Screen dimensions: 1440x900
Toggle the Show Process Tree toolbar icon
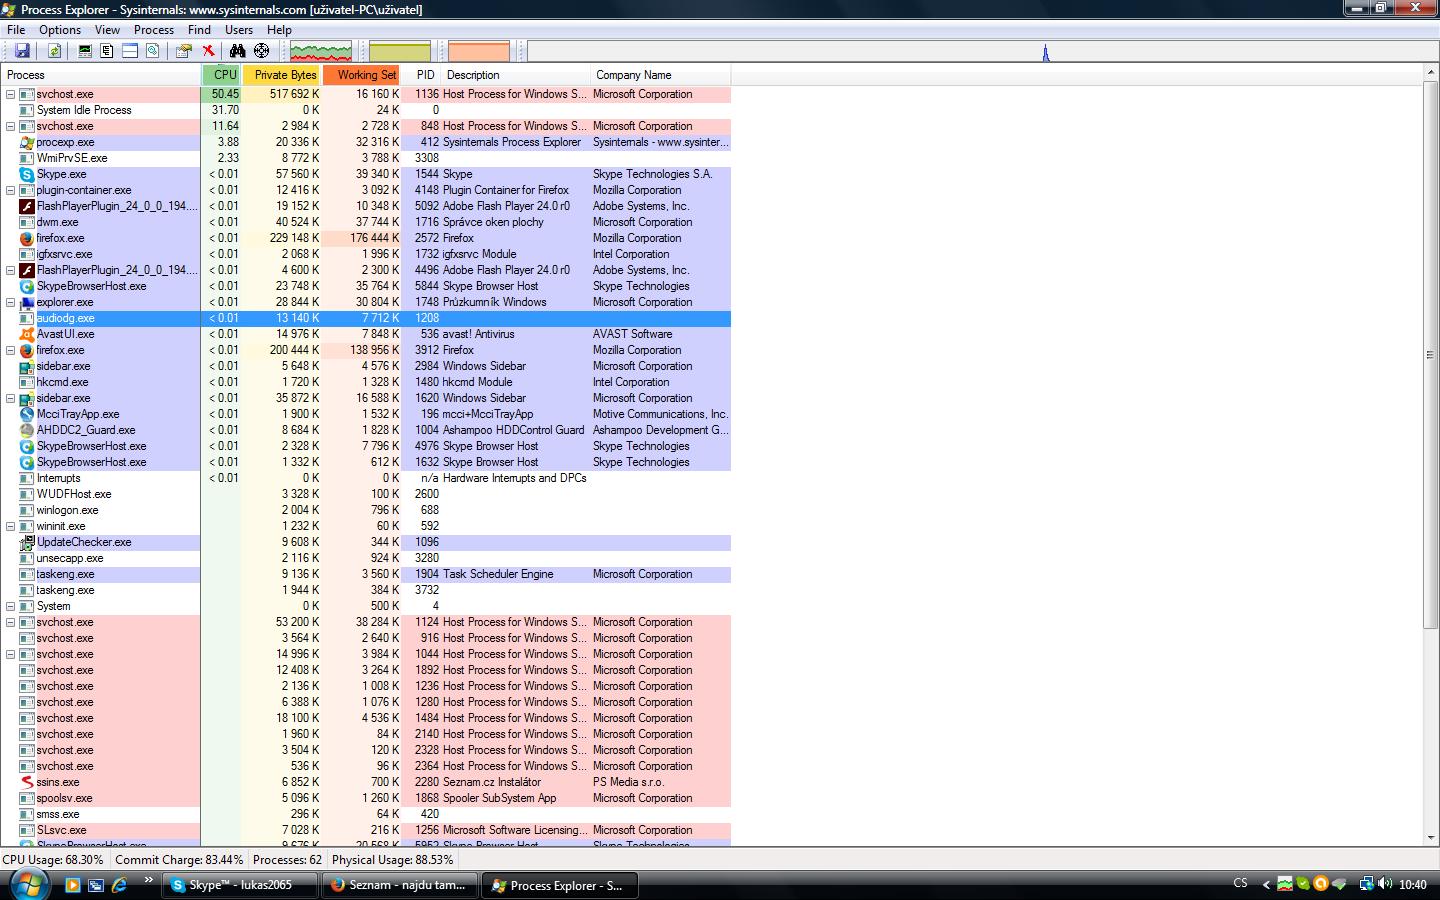[x=107, y=51]
